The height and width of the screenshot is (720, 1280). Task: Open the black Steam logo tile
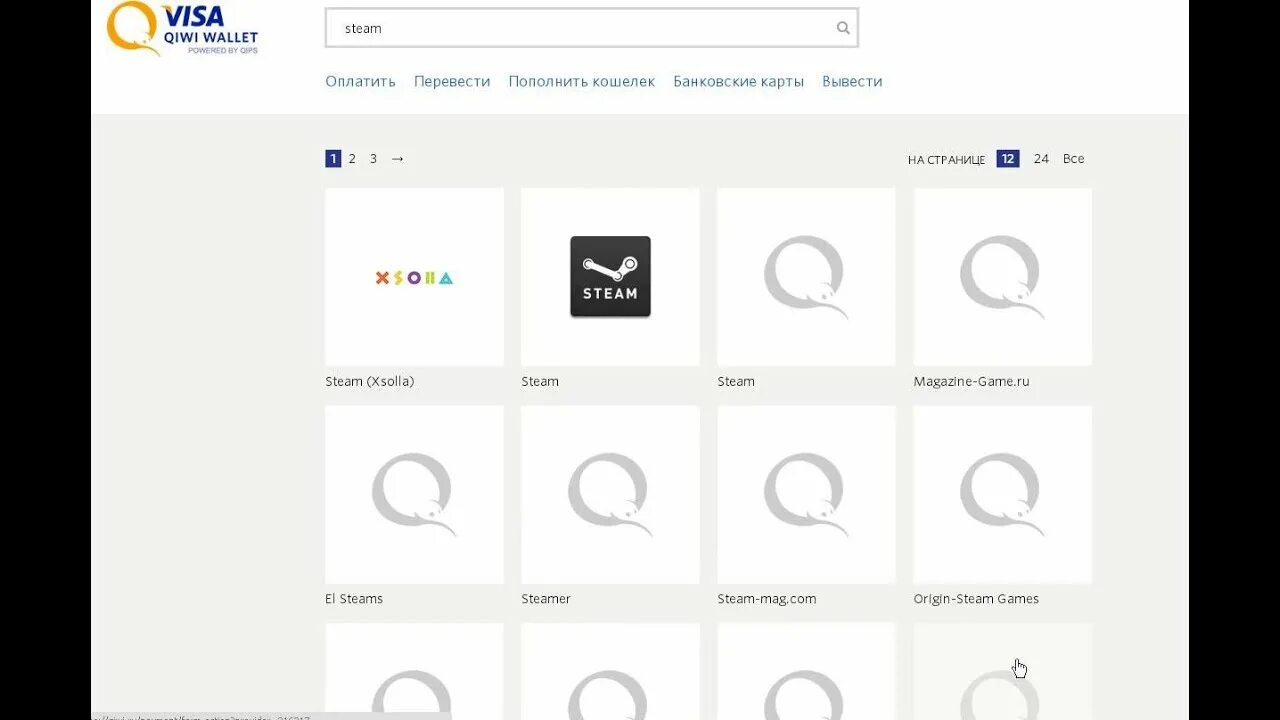[610, 277]
